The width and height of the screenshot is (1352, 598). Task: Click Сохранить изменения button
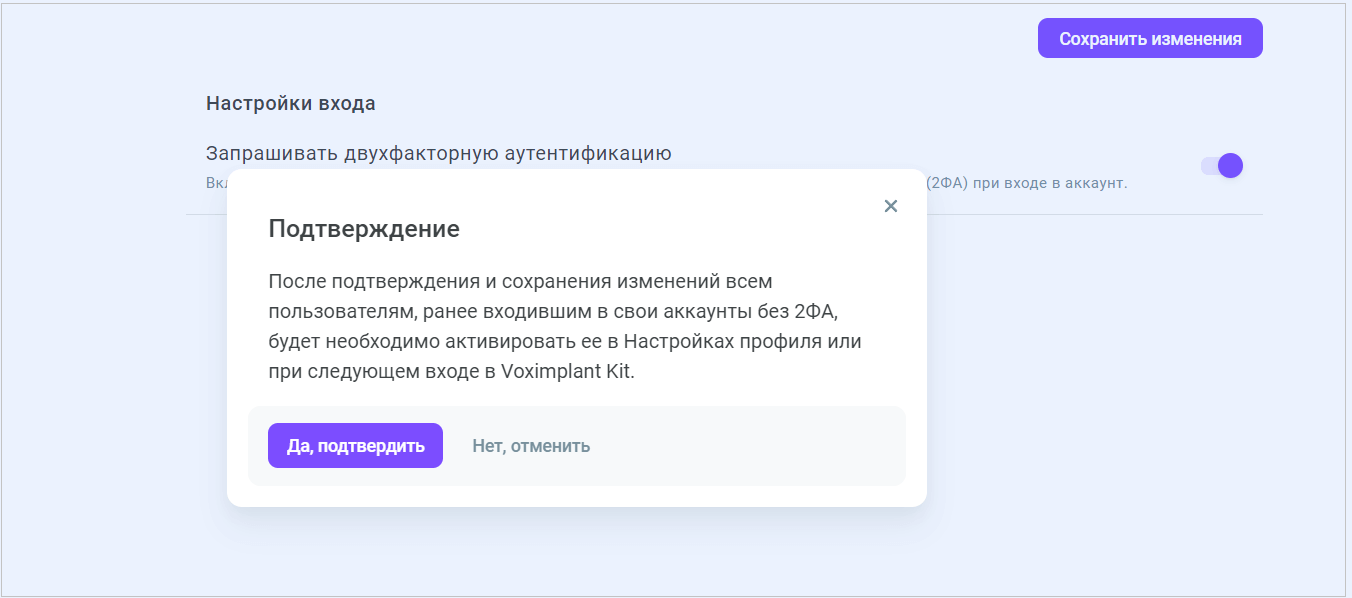click(x=1150, y=38)
